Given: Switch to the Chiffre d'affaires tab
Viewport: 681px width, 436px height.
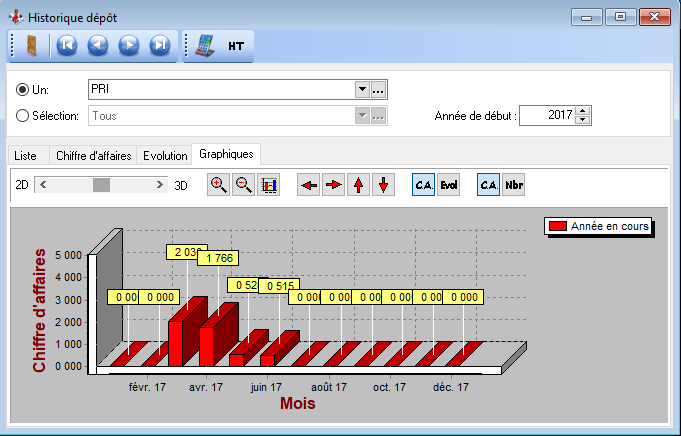Looking at the screenshot, I should coord(93,156).
